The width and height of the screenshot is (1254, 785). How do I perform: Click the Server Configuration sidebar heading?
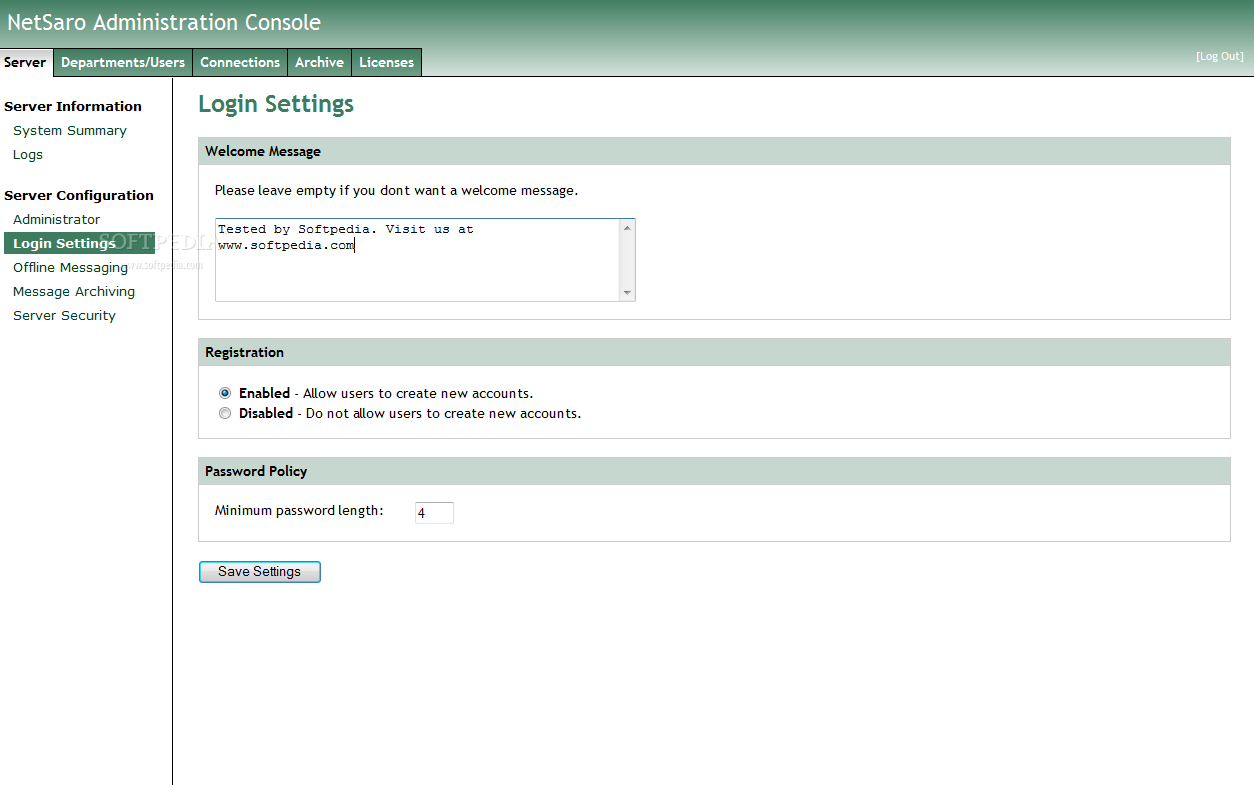(79, 195)
